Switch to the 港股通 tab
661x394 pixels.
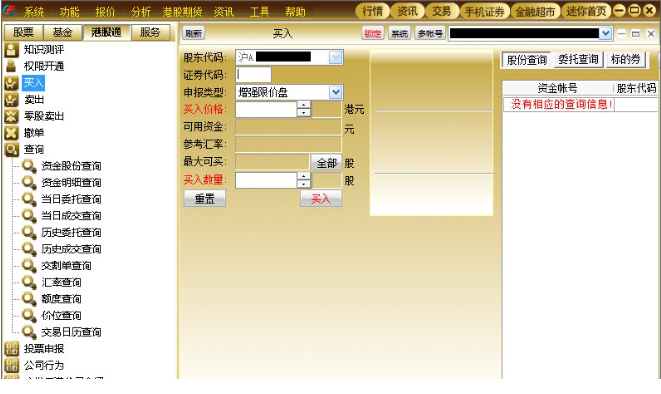point(106,32)
